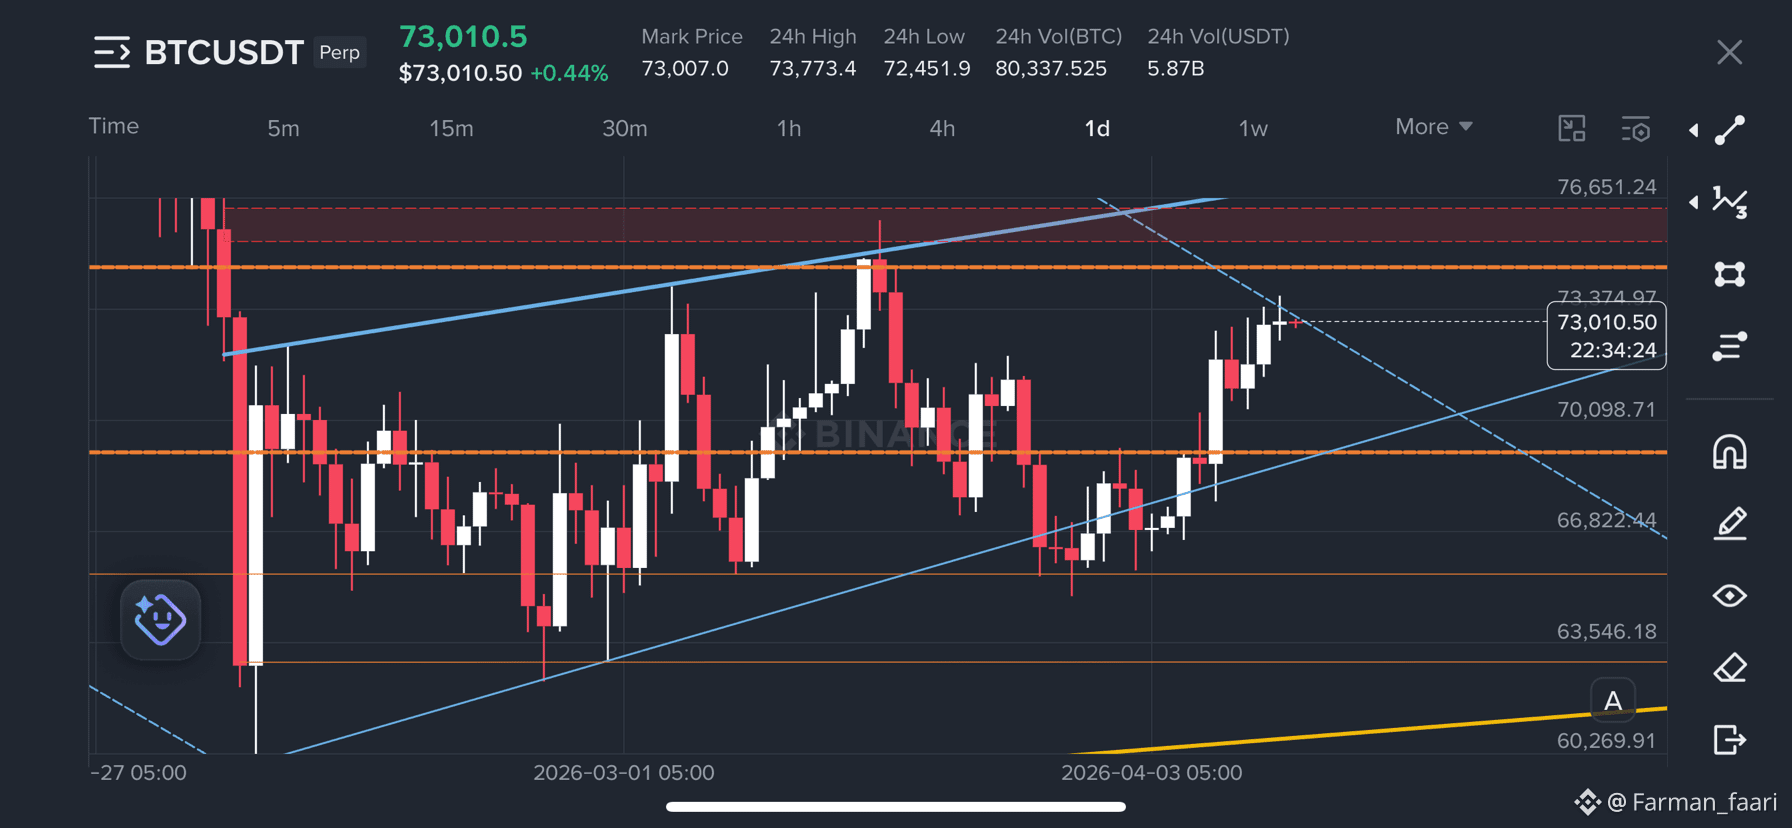
Task: Select the Elliott wave pattern tool
Action: coord(1730,202)
